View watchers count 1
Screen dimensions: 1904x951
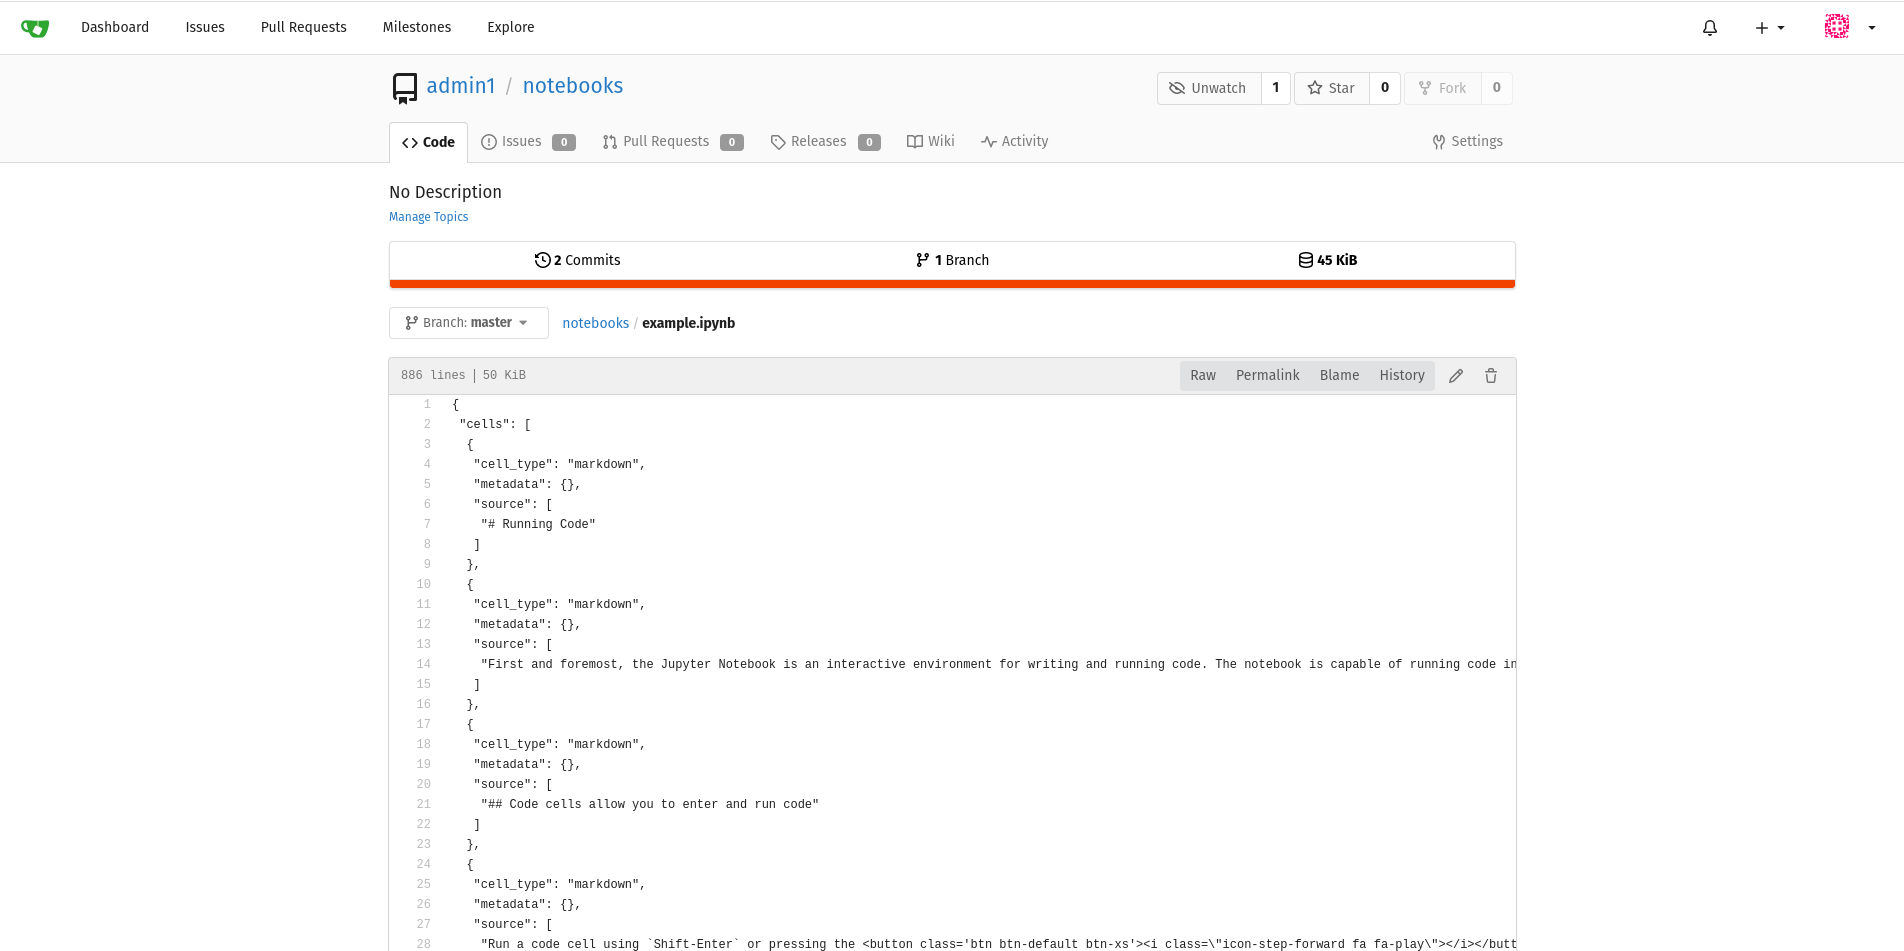click(x=1276, y=88)
